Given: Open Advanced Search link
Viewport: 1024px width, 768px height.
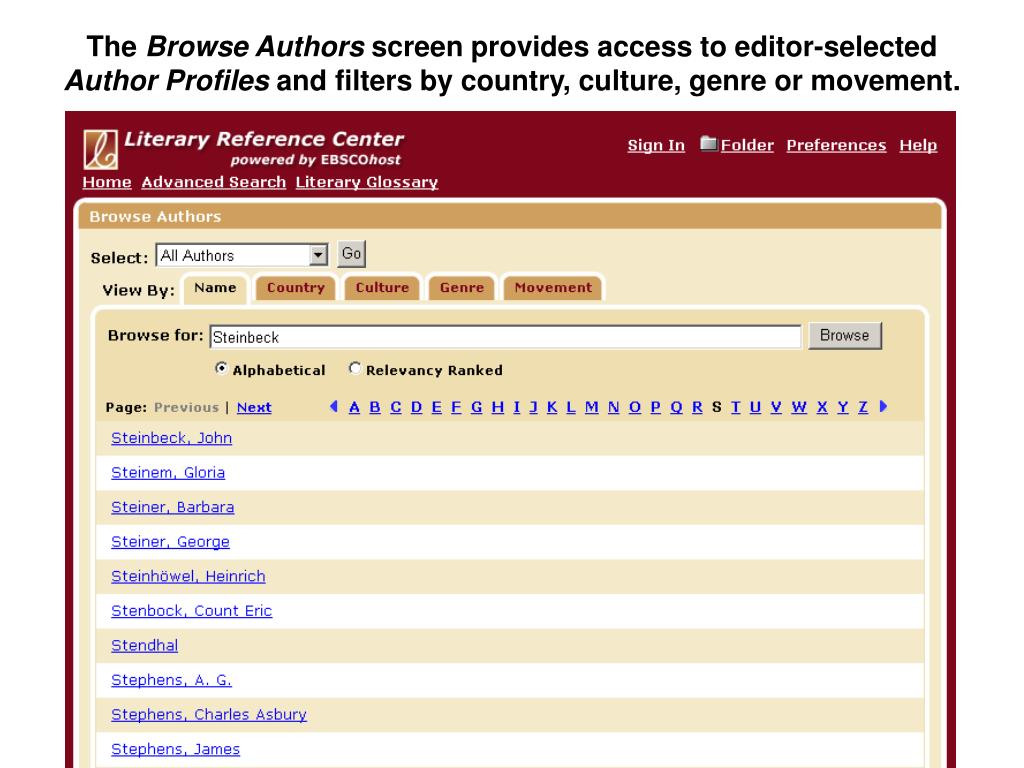Looking at the screenshot, I should coord(214,182).
